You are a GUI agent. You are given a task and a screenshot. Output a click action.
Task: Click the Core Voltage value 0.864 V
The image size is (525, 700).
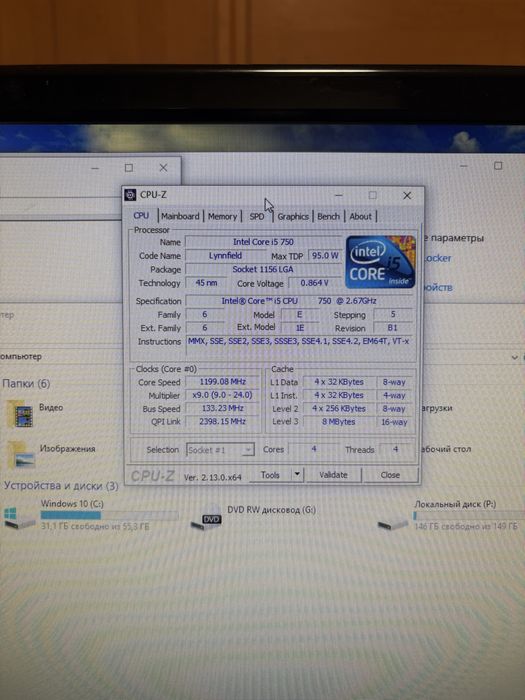314,283
